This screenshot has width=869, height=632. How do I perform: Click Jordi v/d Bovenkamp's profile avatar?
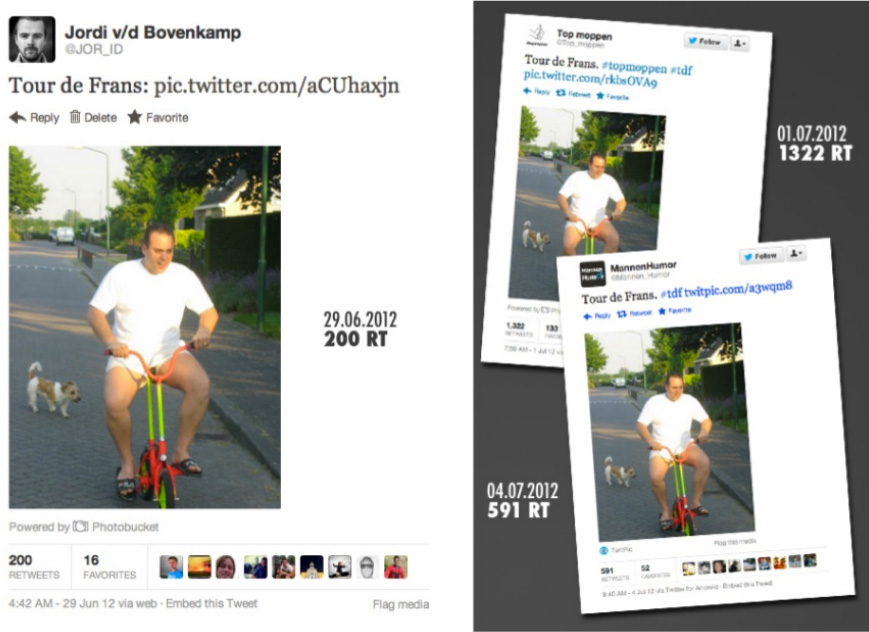pos(32,39)
